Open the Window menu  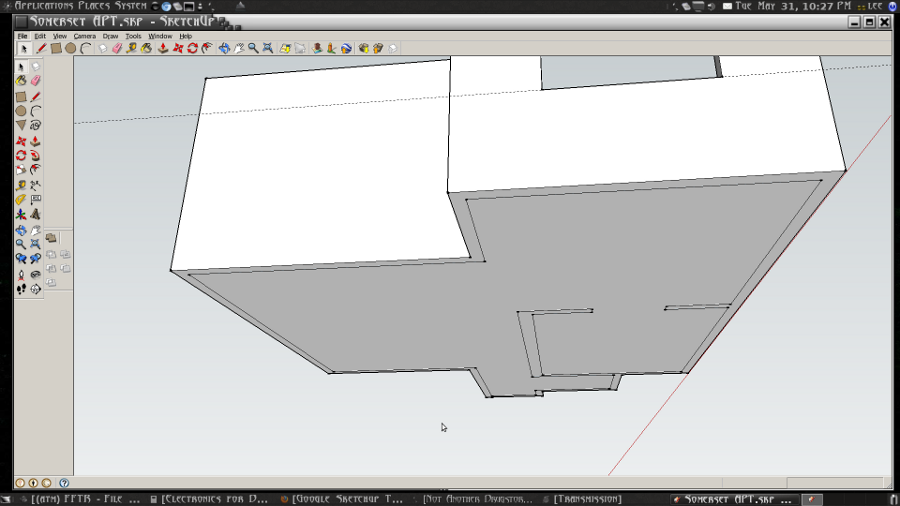point(160,36)
